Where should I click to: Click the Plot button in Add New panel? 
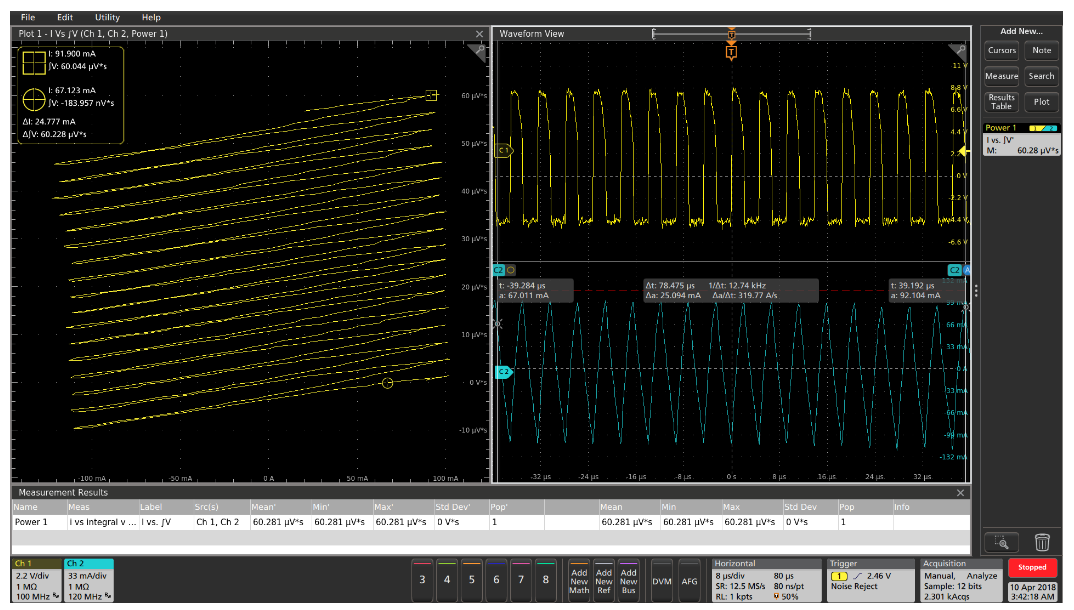pyautogui.click(x=1043, y=101)
